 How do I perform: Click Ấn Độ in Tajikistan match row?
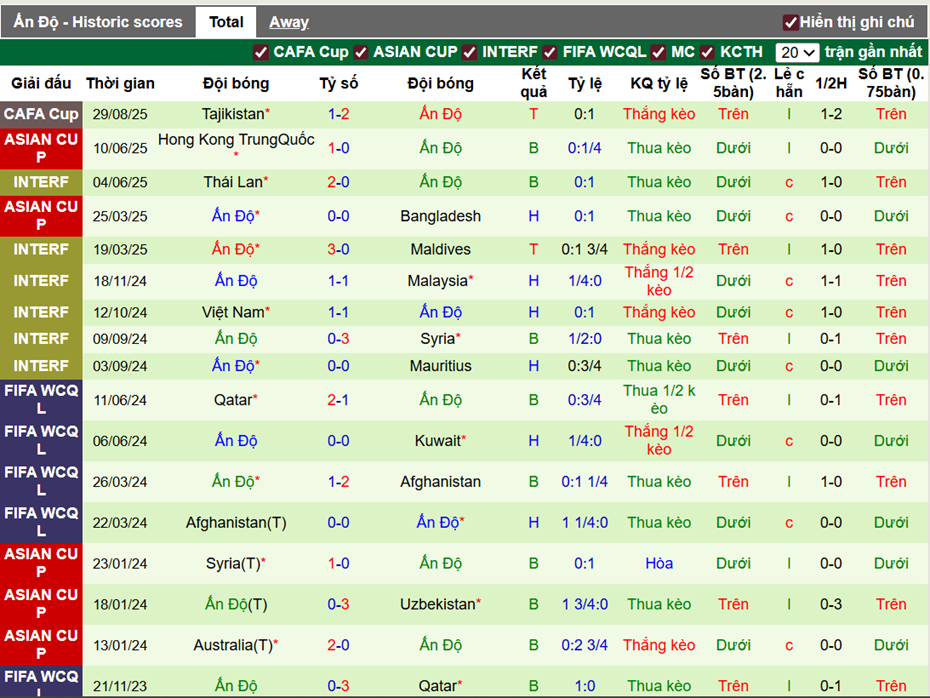coord(440,114)
